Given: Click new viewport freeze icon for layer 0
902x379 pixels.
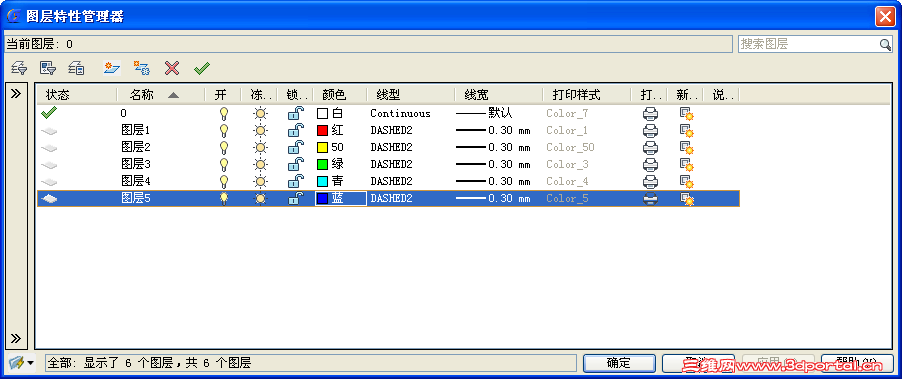Looking at the screenshot, I should pyautogui.click(x=686, y=114).
